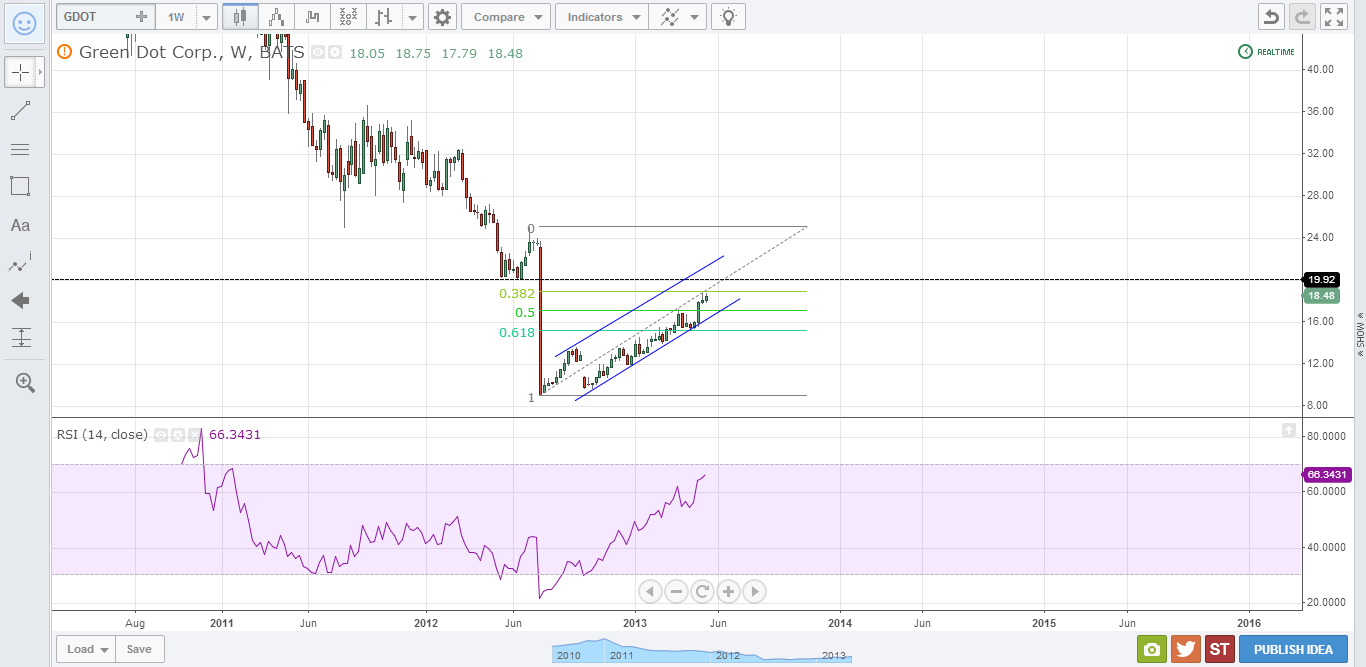Remove the RSI indicator with its X icon

(193, 435)
